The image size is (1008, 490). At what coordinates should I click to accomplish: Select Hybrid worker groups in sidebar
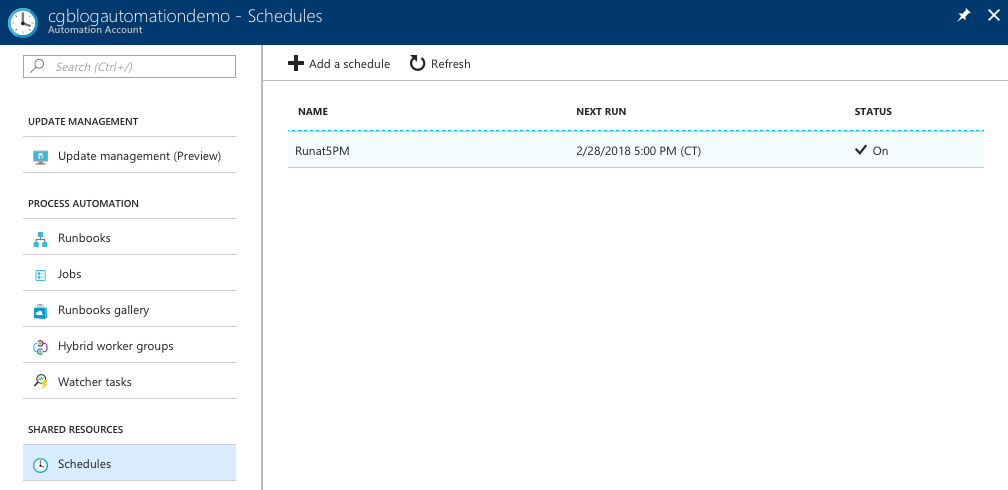click(x=129, y=346)
